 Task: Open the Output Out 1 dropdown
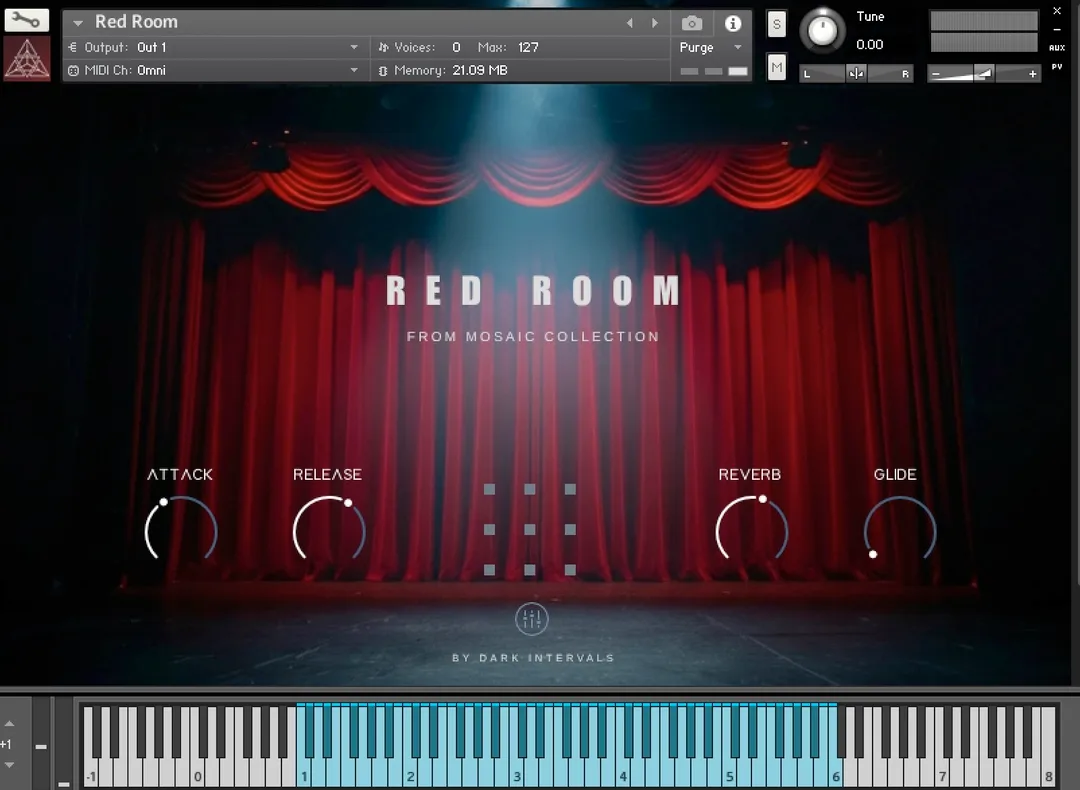[x=353, y=48]
